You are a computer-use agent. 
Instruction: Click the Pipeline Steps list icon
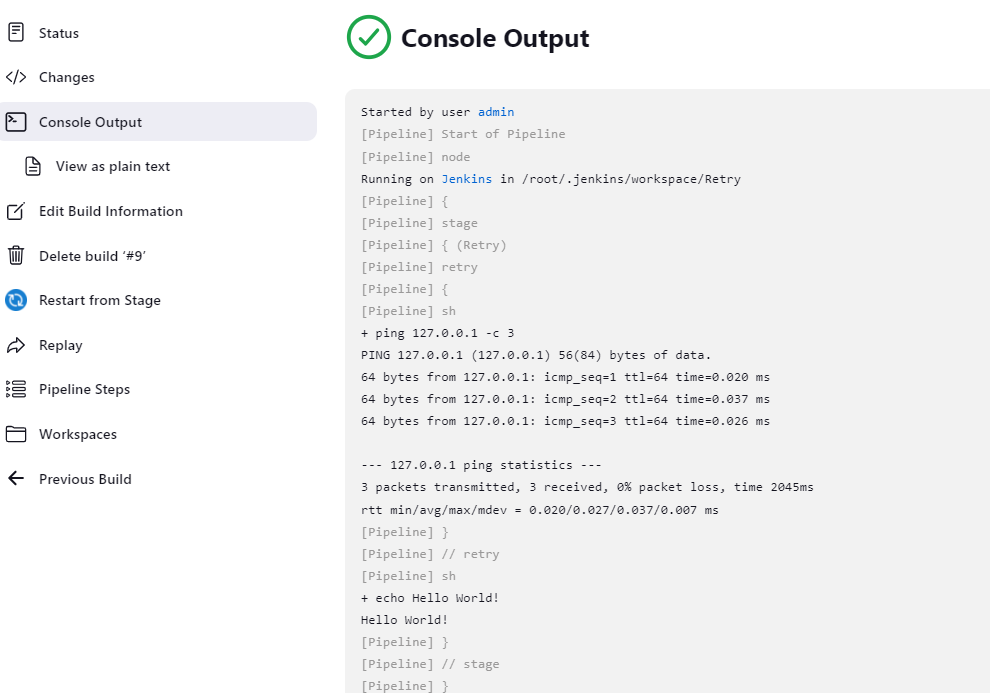pos(16,389)
